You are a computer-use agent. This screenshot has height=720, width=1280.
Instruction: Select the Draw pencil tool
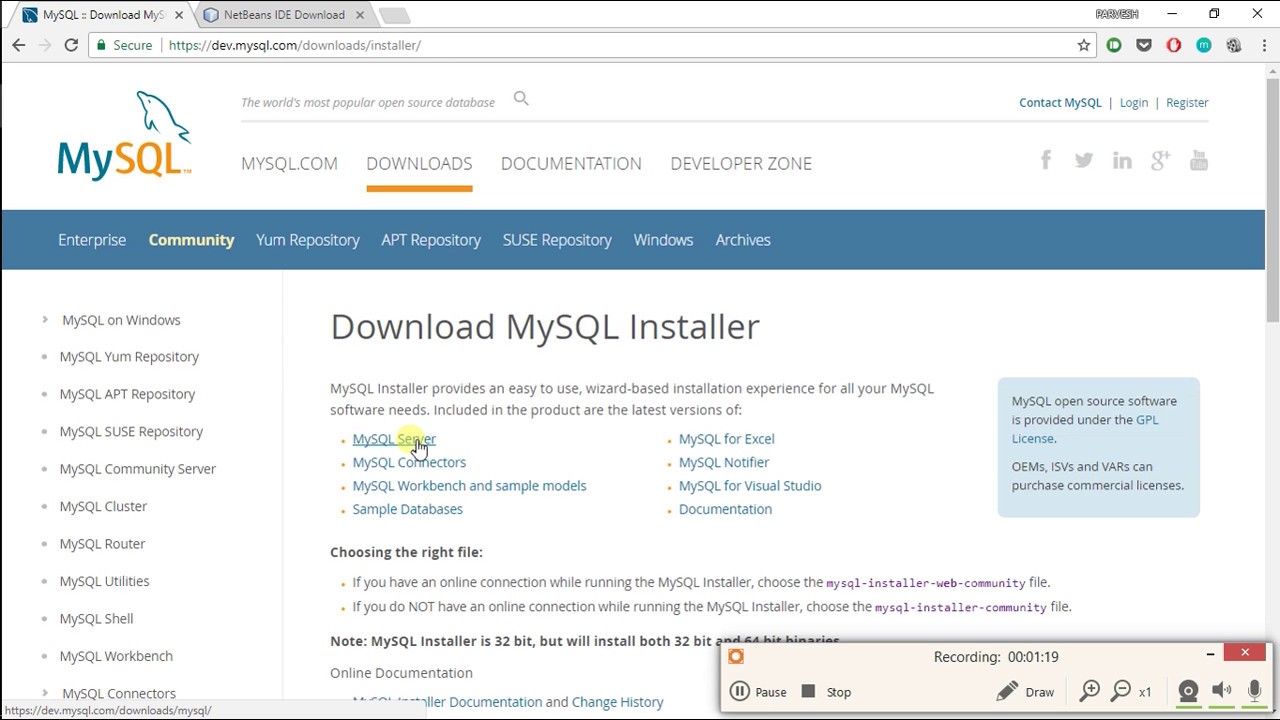(1025, 692)
